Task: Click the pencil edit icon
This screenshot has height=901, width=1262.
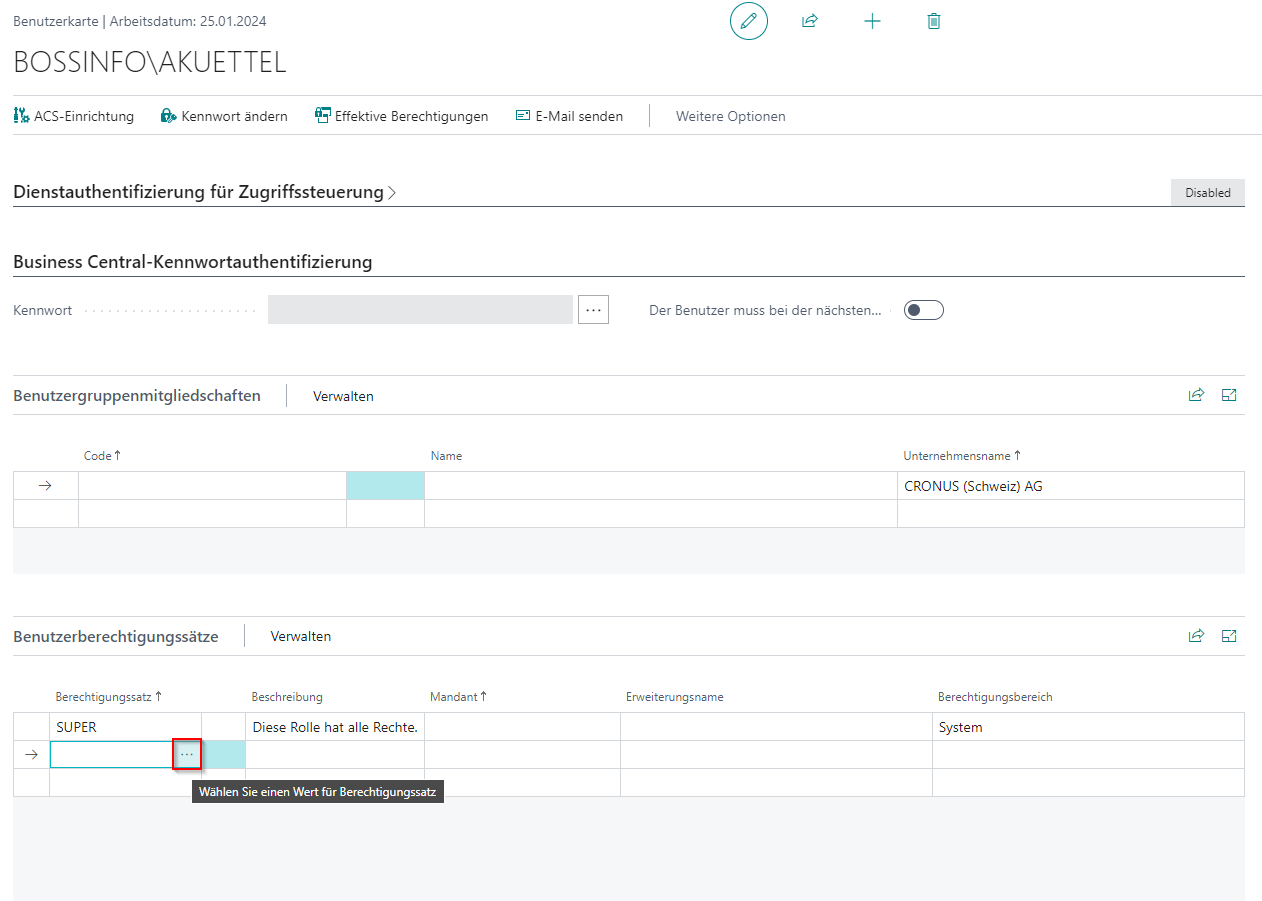Action: point(748,21)
